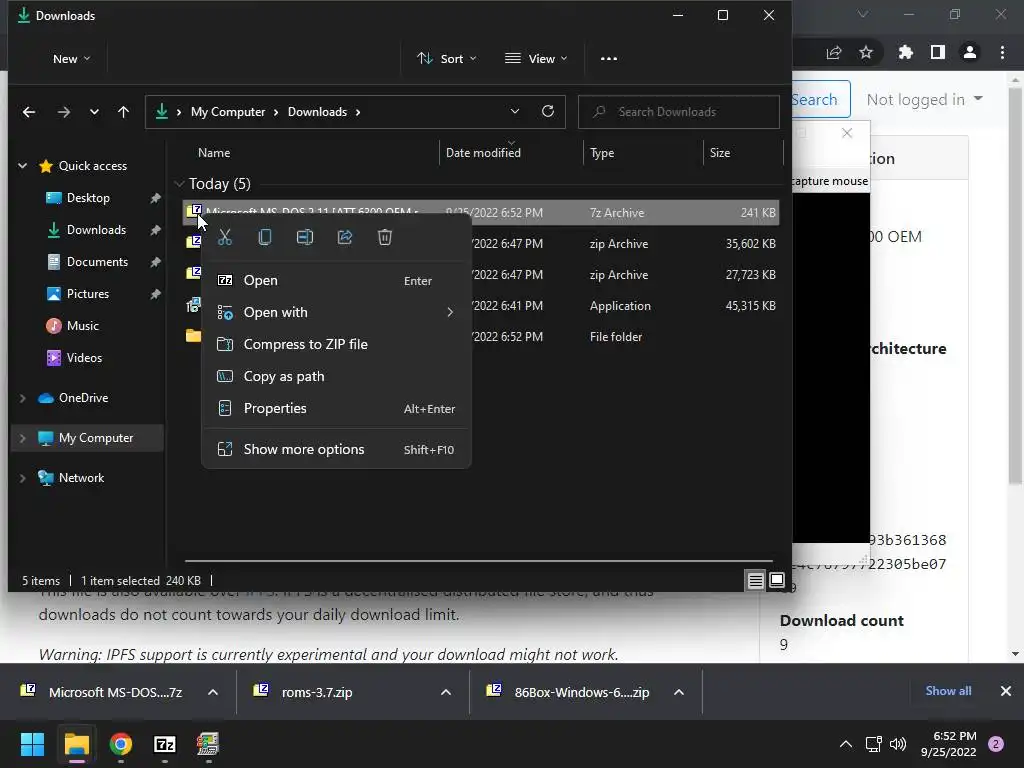The width and height of the screenshot is (1024, 768).
Task: Open Desktop in Quick access
Action: click(88, 198)
